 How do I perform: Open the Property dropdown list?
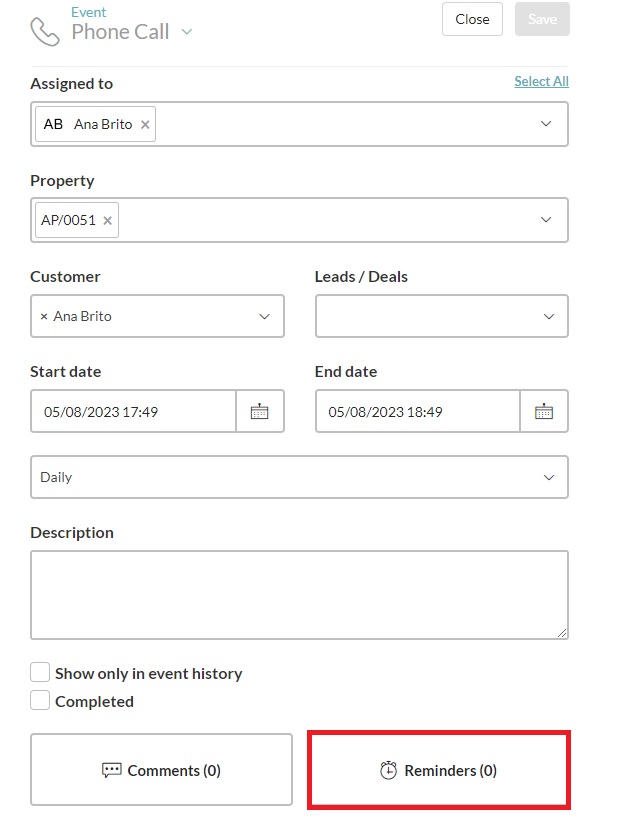coord(546,220)
